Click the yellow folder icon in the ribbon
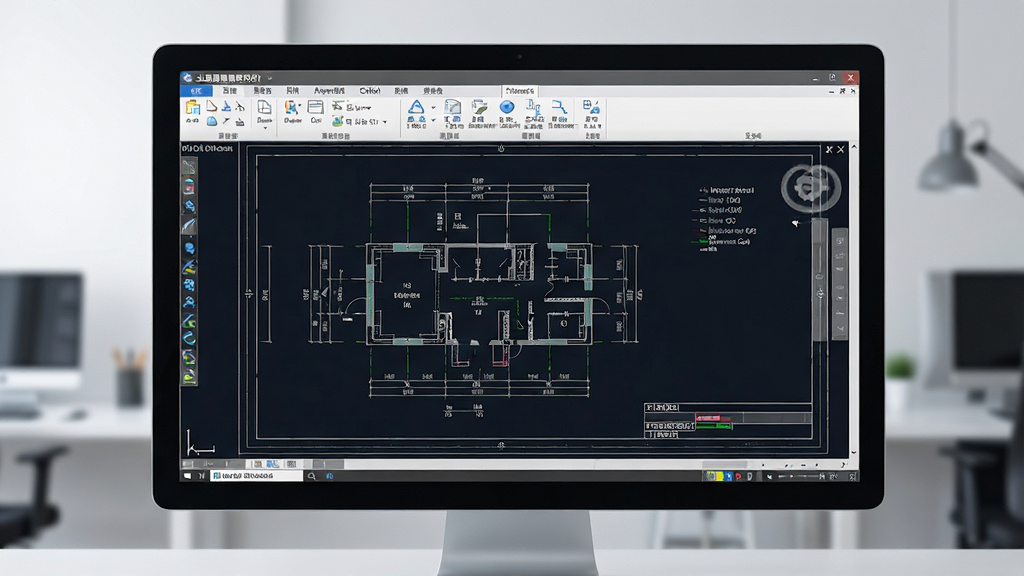The image size is (1024, 576). coord(193,108)
